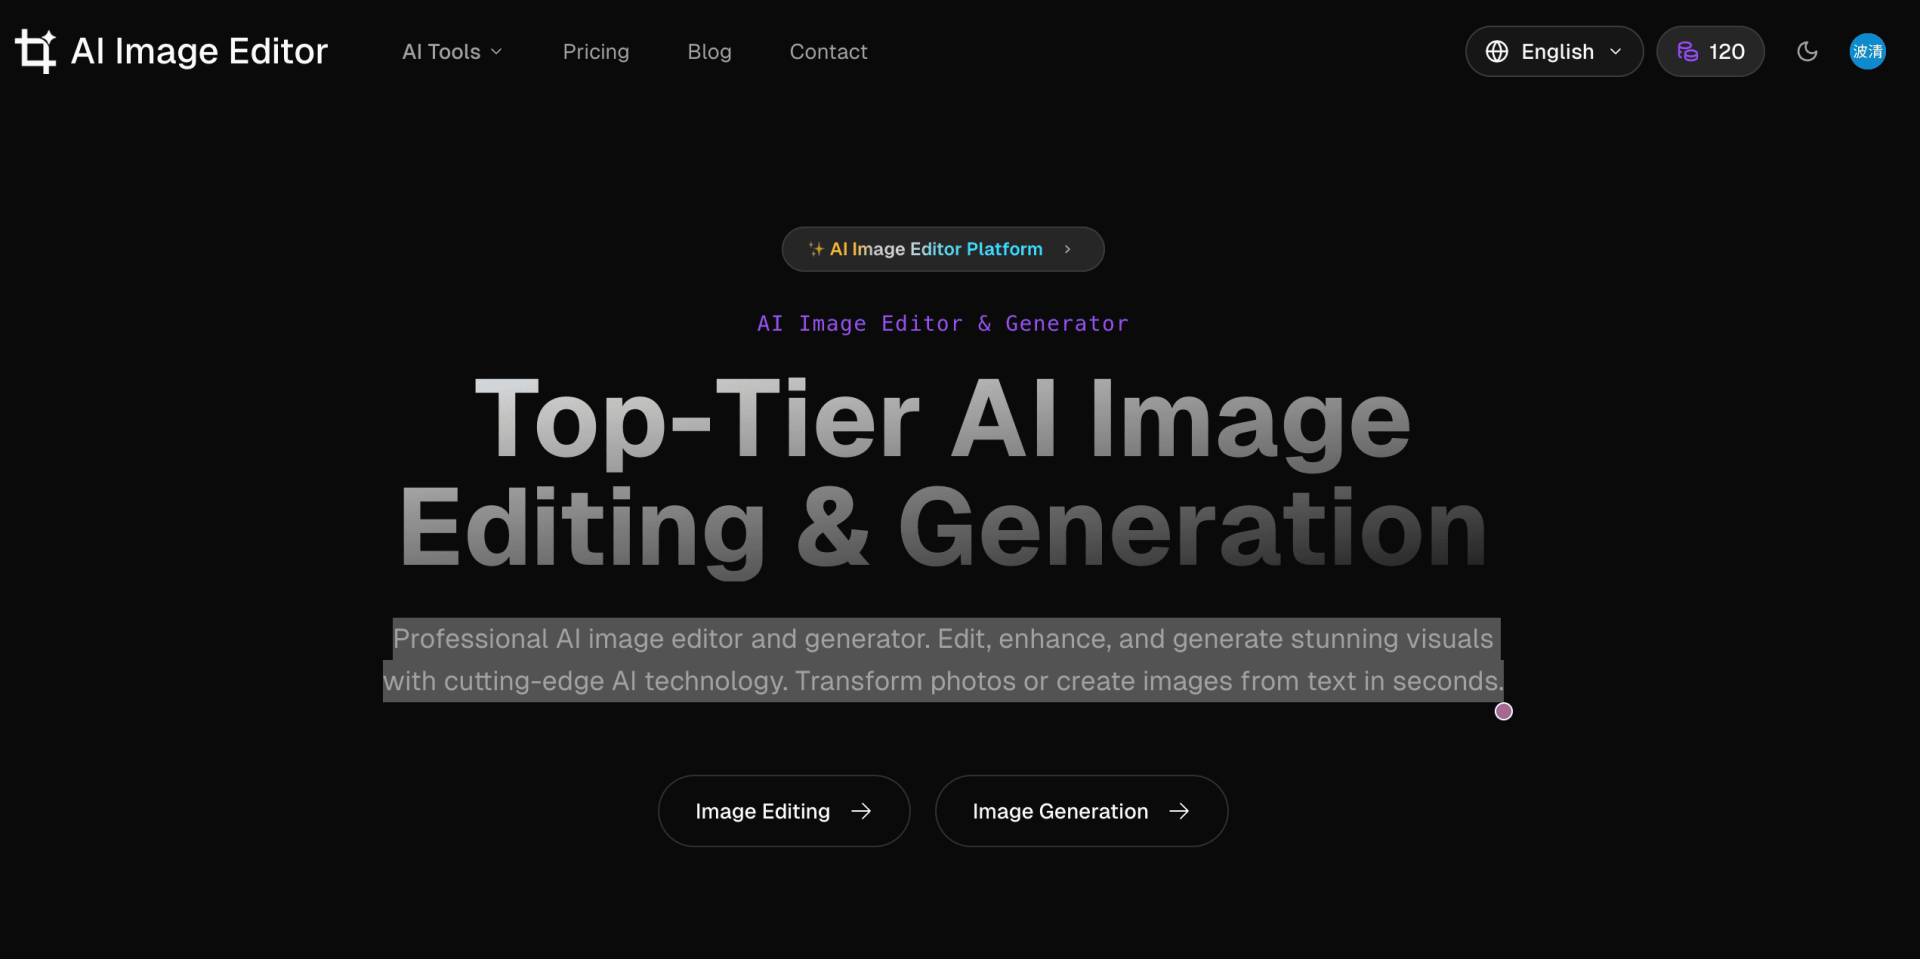This screenshot has width=1920, height=959.
Task: Navigate to the Contact page
Action: [x=828, y=52]
